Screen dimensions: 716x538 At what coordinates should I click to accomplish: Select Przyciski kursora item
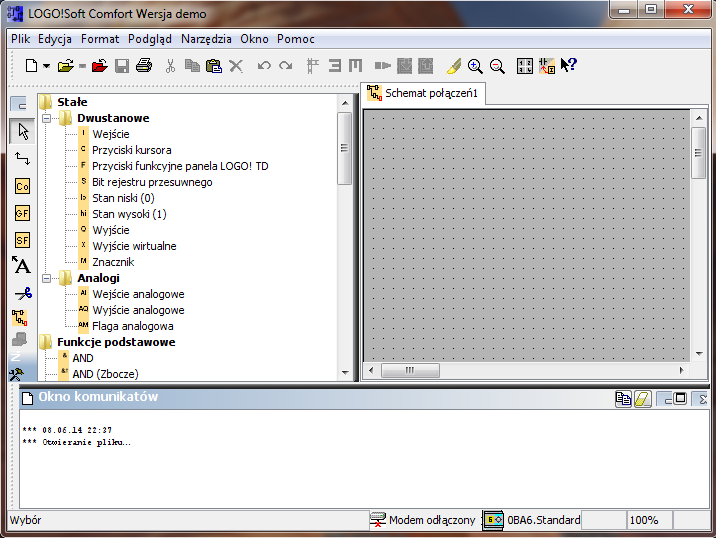coord(132,150)
